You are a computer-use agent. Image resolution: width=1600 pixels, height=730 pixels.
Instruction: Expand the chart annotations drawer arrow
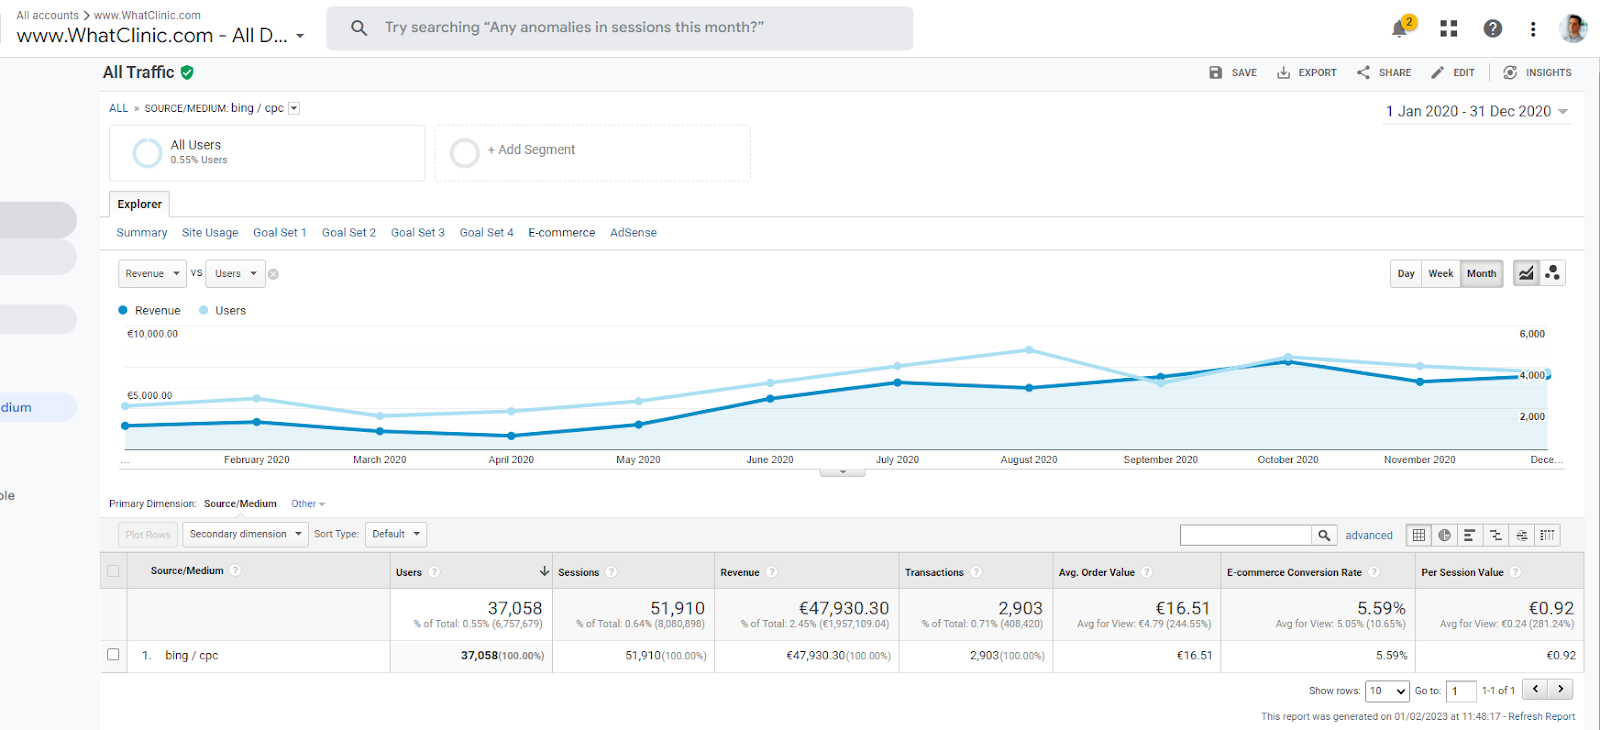(843, 472)
